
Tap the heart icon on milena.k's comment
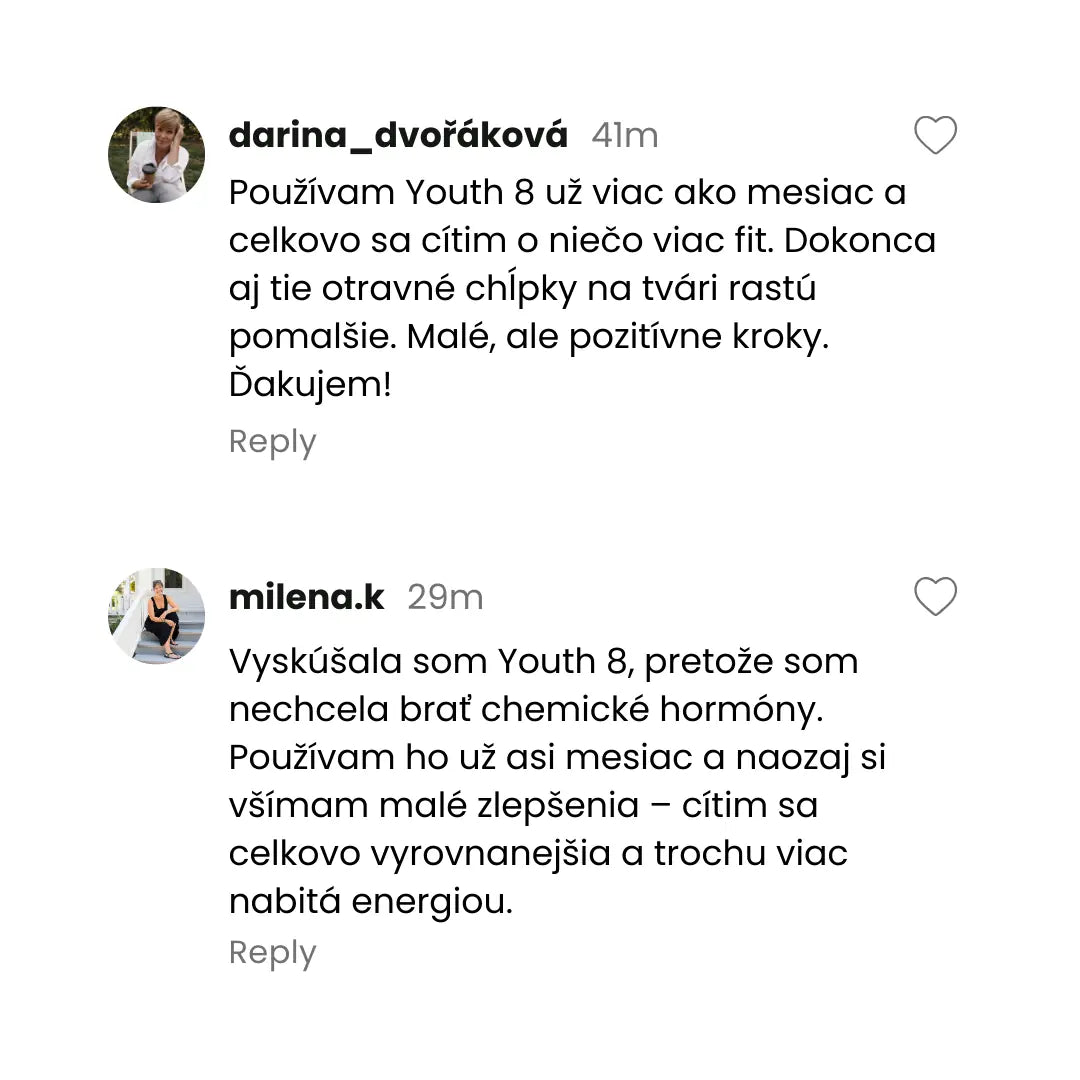[x=936, y=597]
